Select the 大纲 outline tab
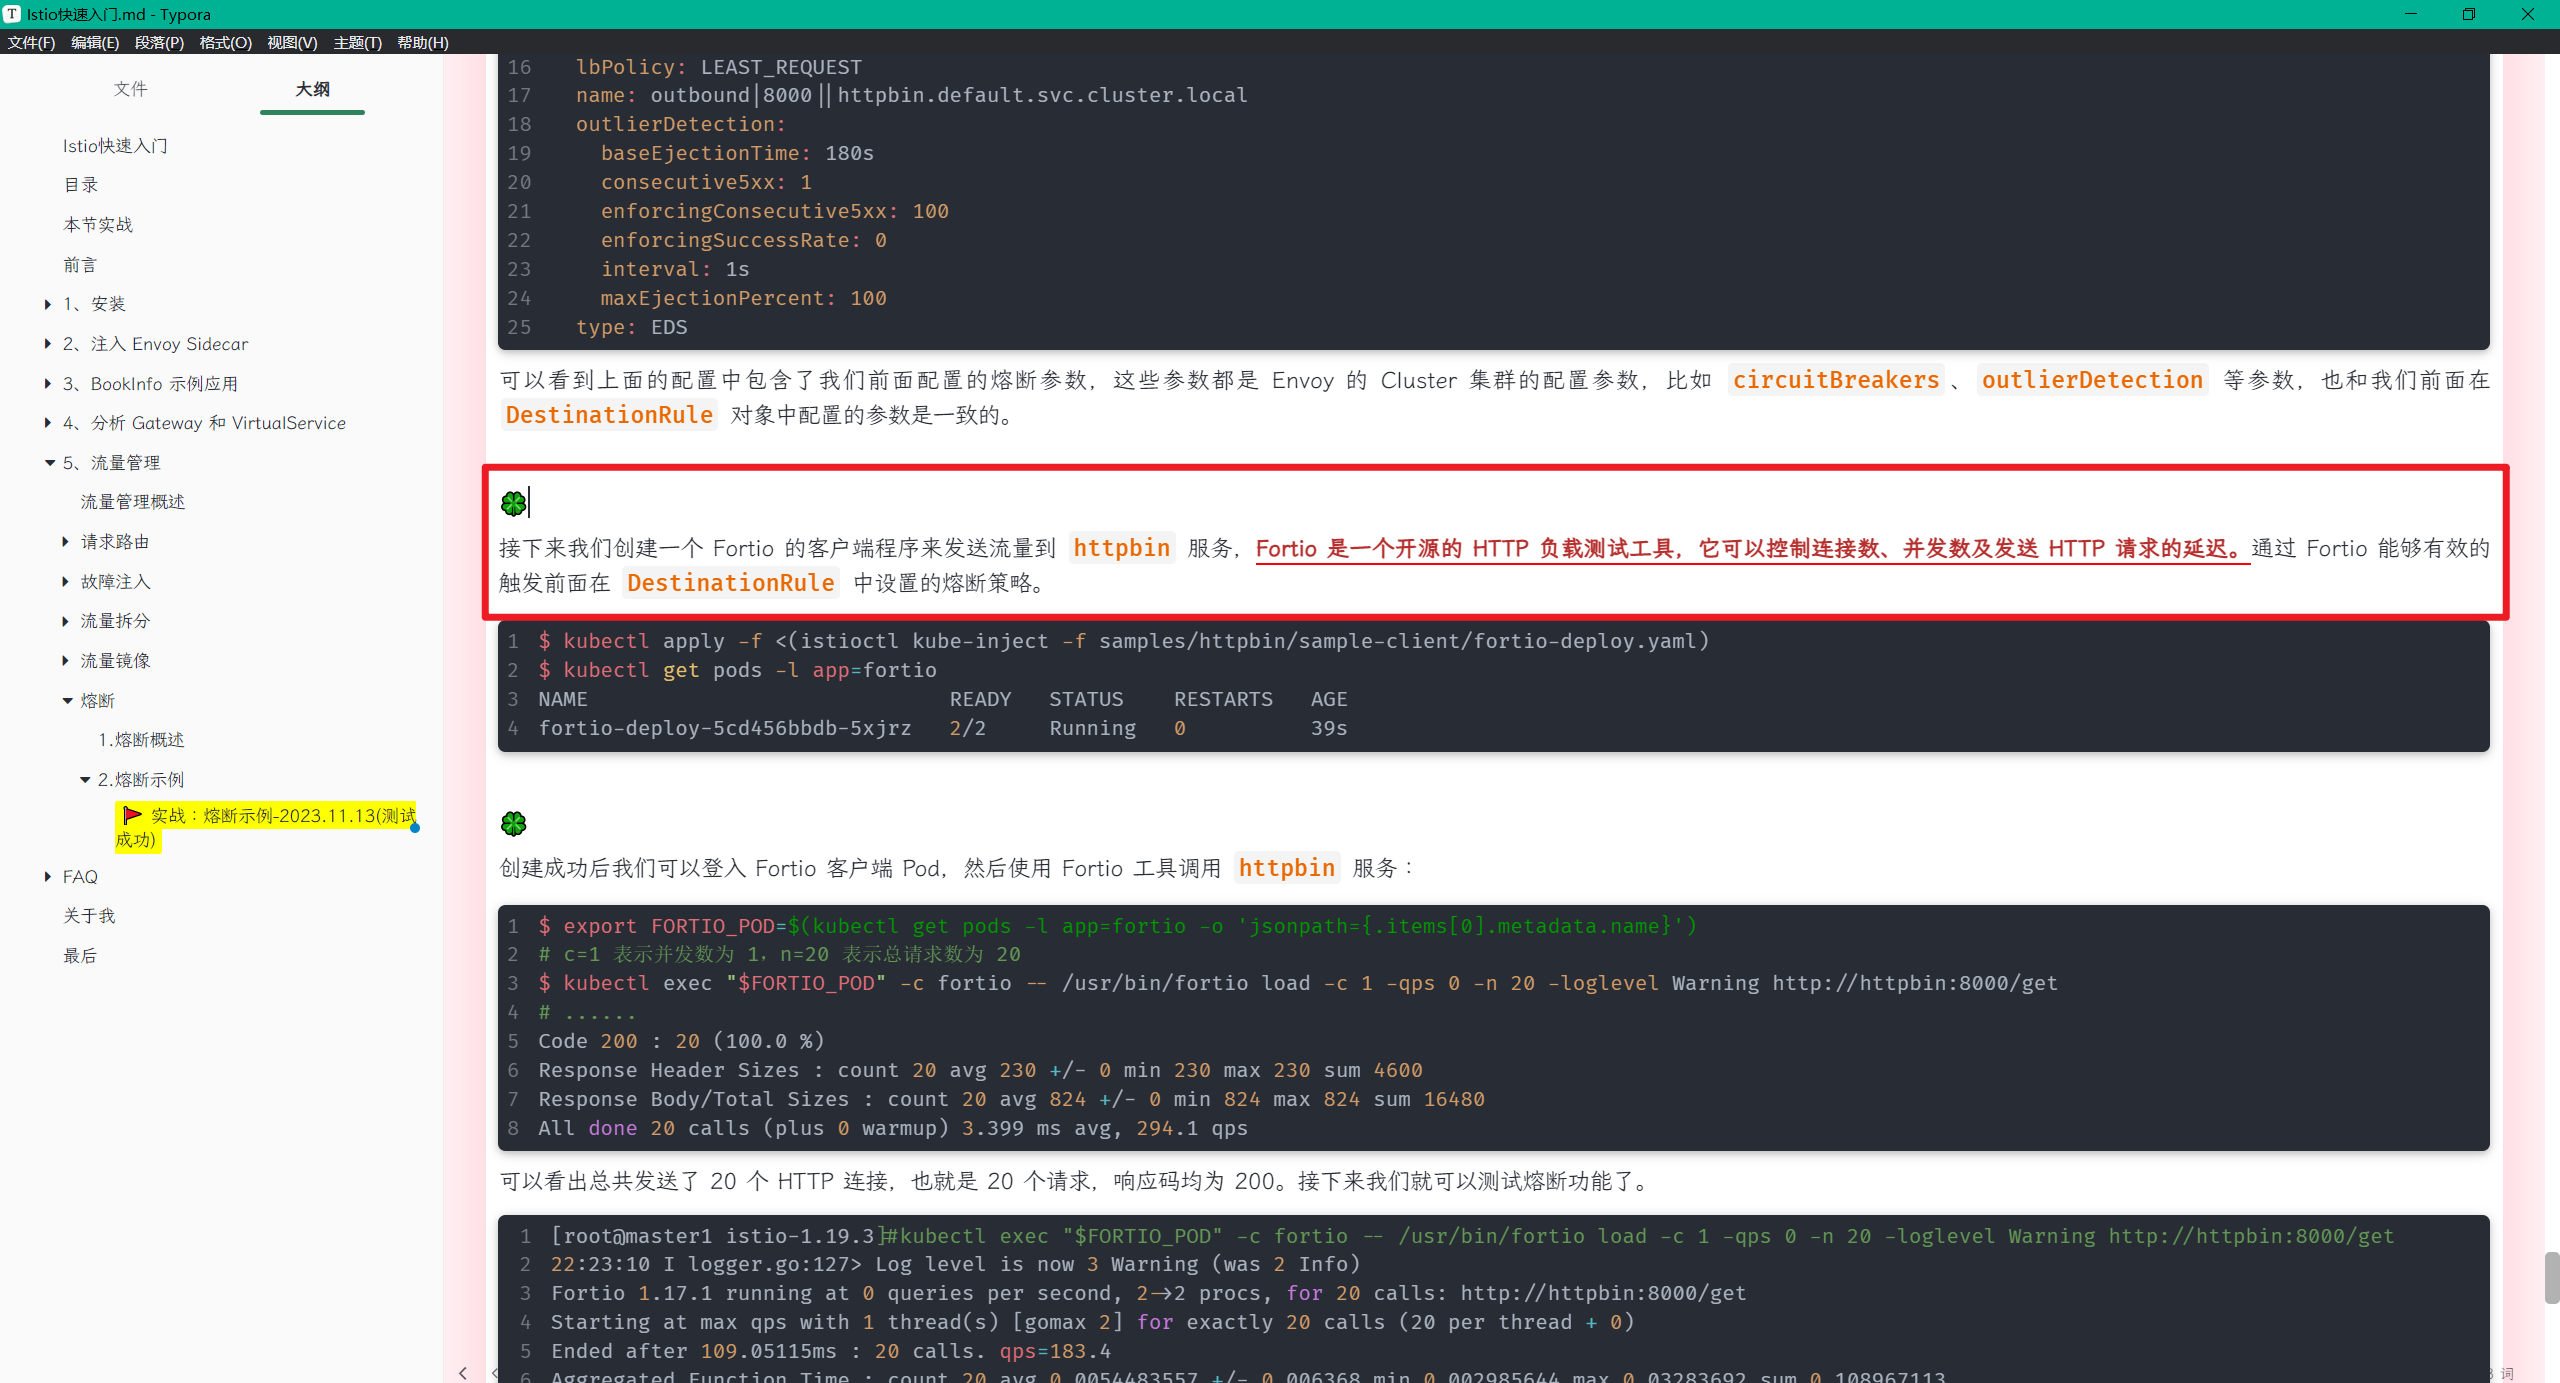The width and height of the screenshot is (2560, 1383). (312, 89)
